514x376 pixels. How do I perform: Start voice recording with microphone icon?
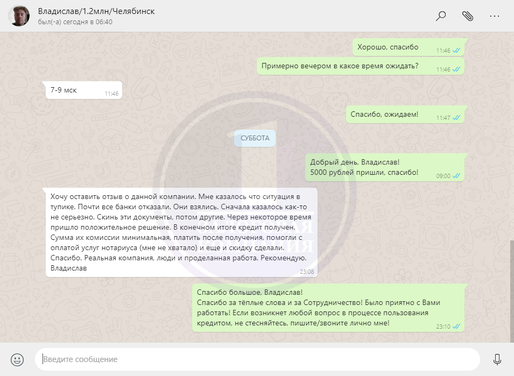pos(497,359)
